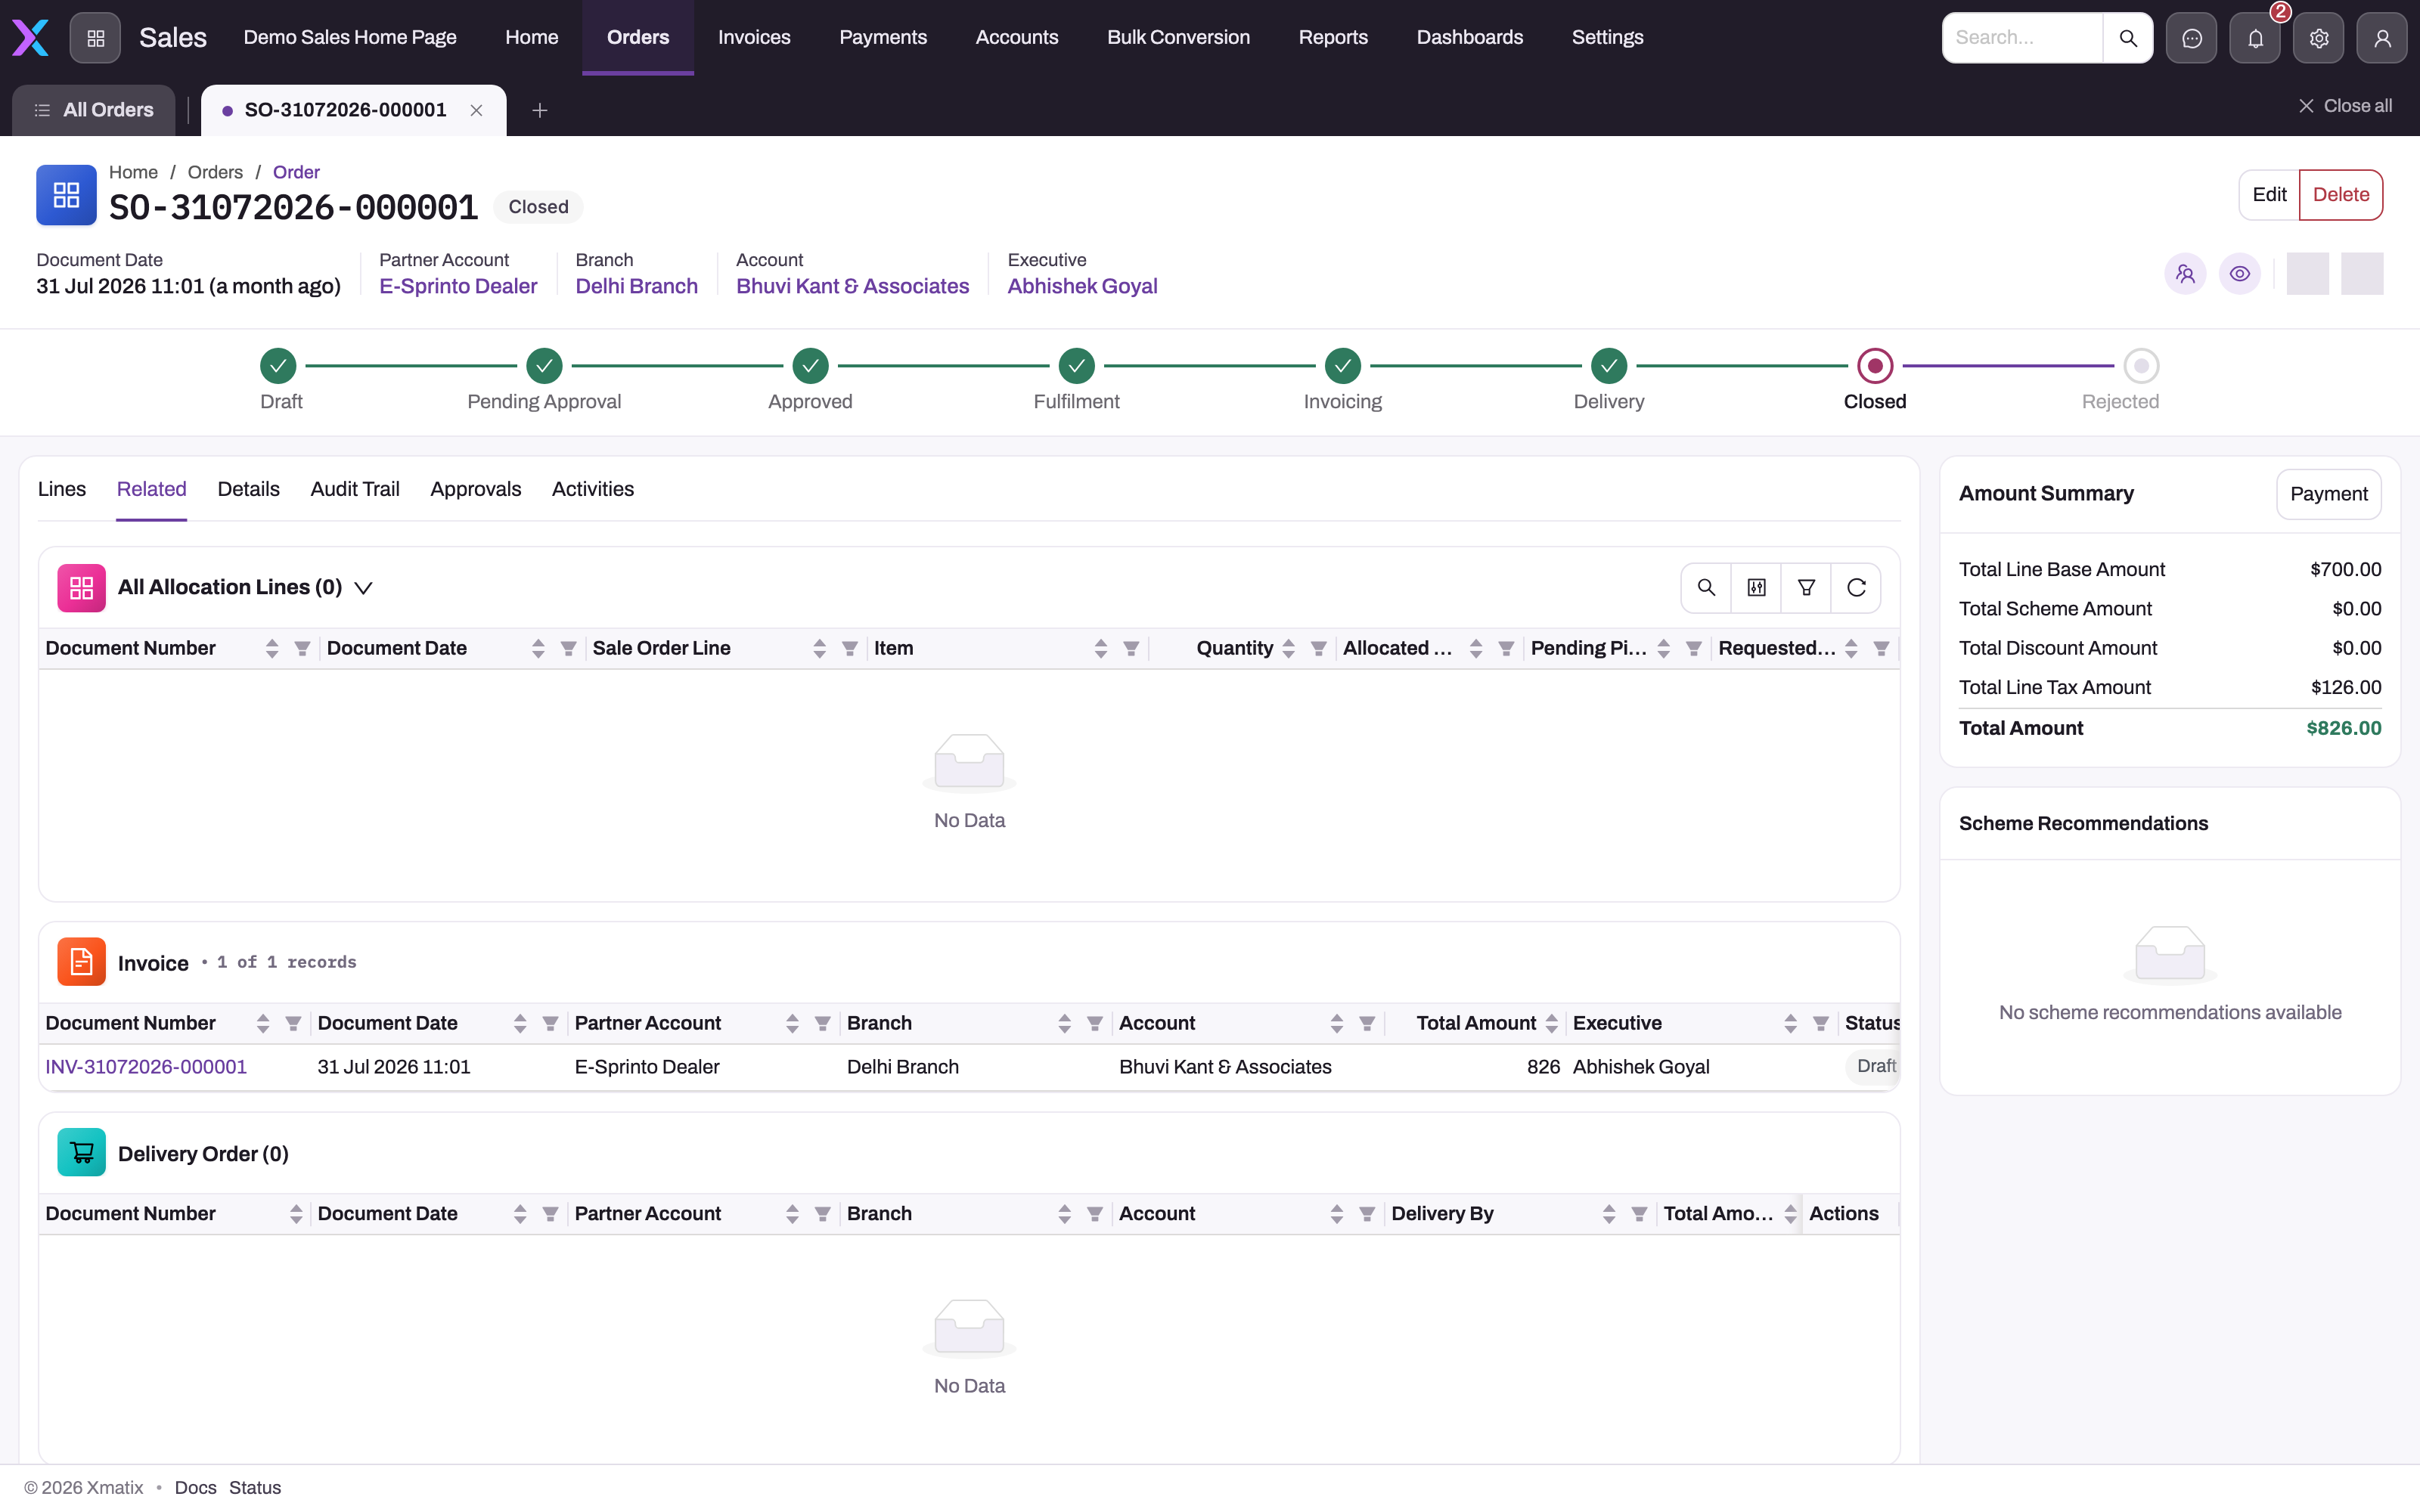Screen dimensions: 2420x1512
Task: Select the Draft stage circle
Action: point(278,366)
